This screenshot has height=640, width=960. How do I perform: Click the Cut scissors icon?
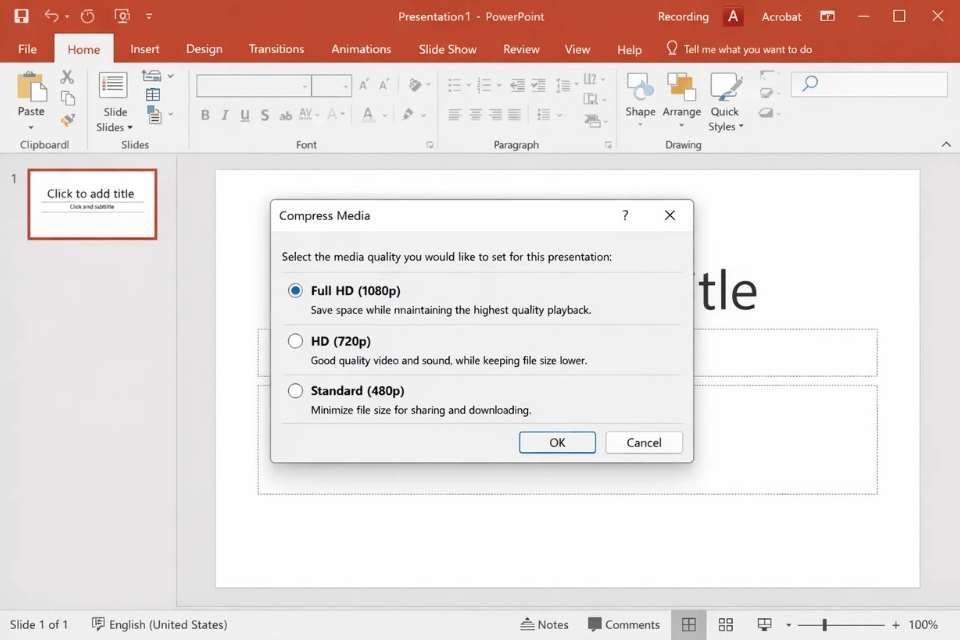pyautogui.click(x=67, y=76)
